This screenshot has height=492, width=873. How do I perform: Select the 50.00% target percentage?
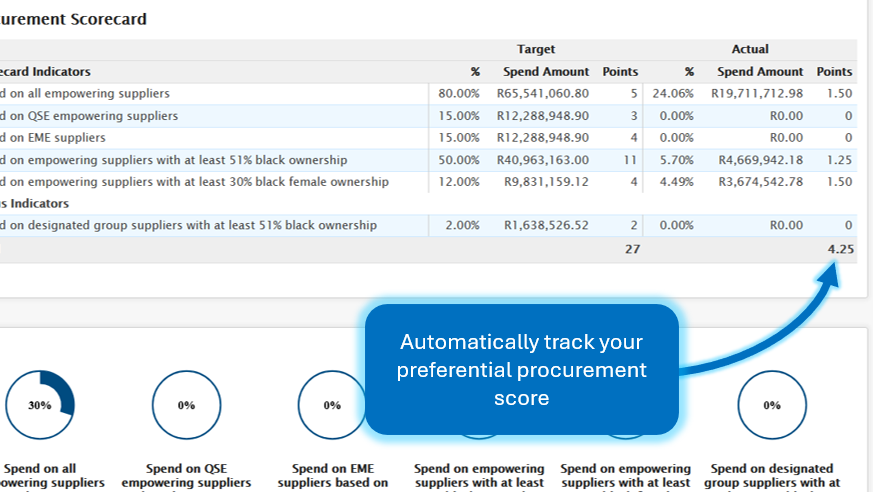459,160
